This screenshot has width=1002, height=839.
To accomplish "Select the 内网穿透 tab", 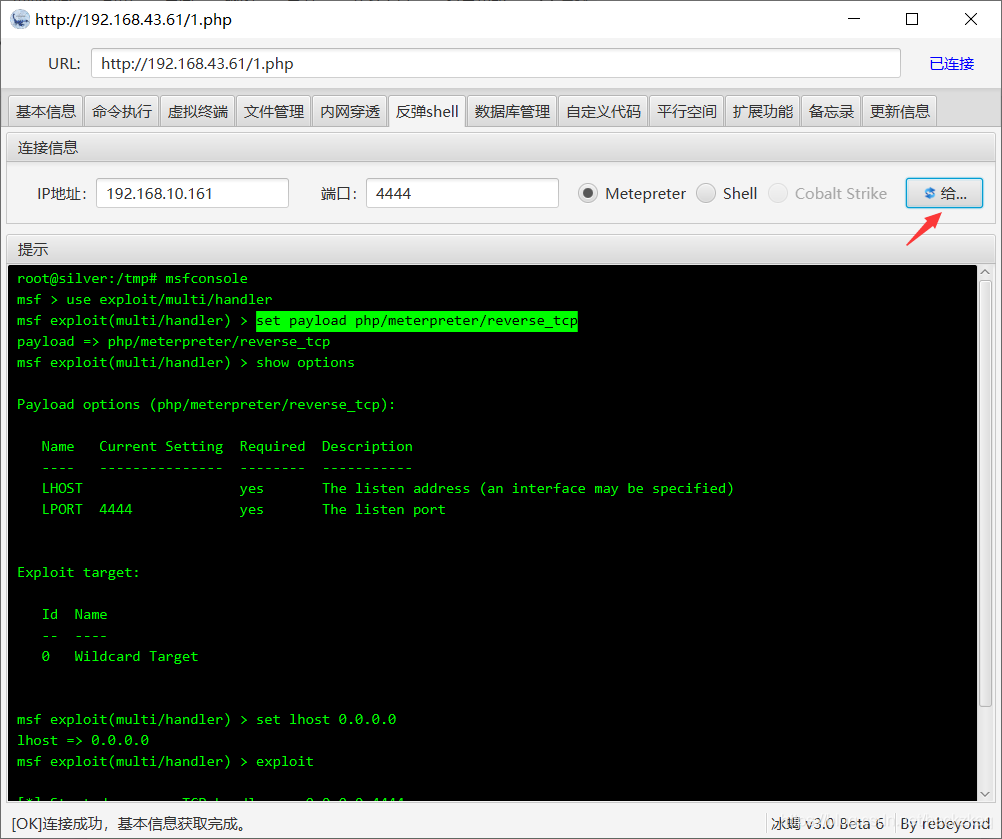I will pyautogui.click(x=350, y=111).
